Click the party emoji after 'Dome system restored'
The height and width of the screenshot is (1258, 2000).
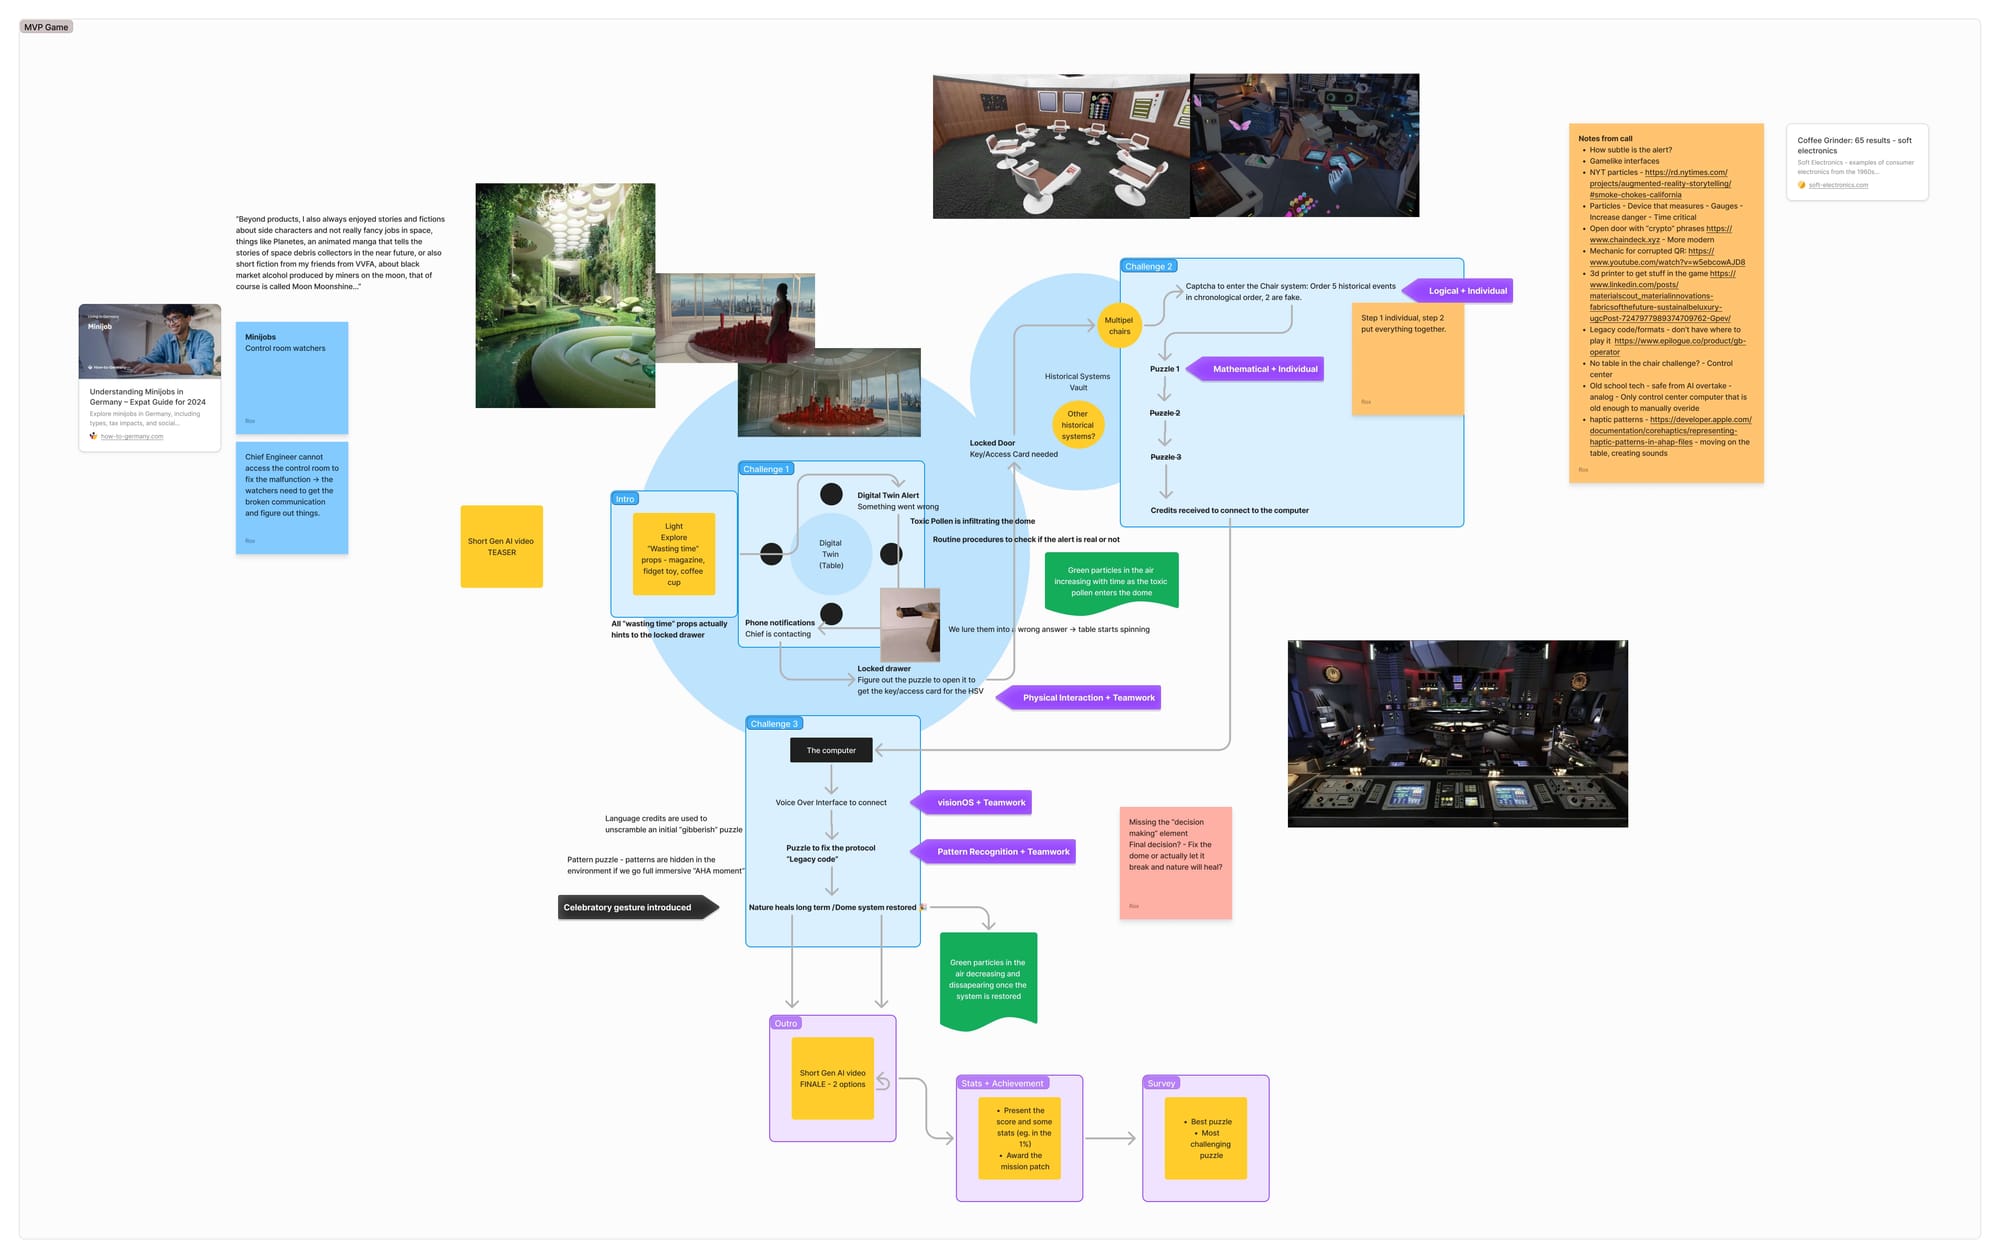click(x=922, y=907)
